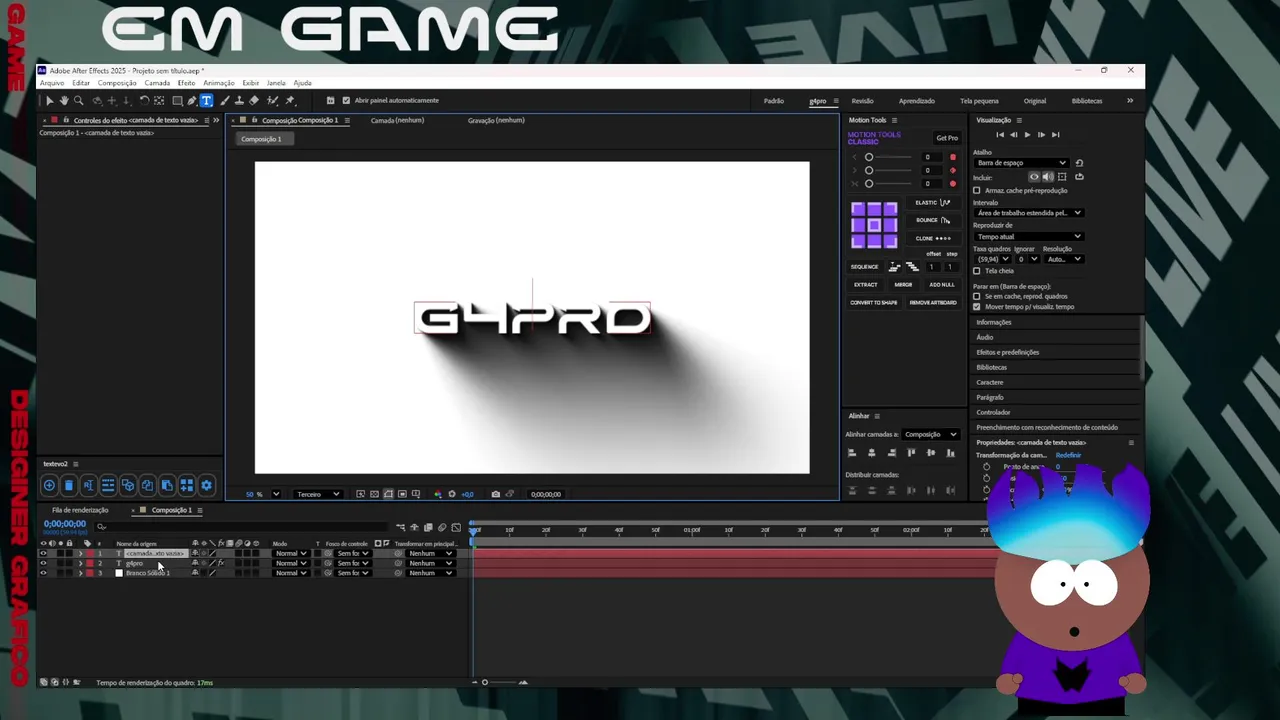Hide the g4pro layer

[x=42, y=563]
